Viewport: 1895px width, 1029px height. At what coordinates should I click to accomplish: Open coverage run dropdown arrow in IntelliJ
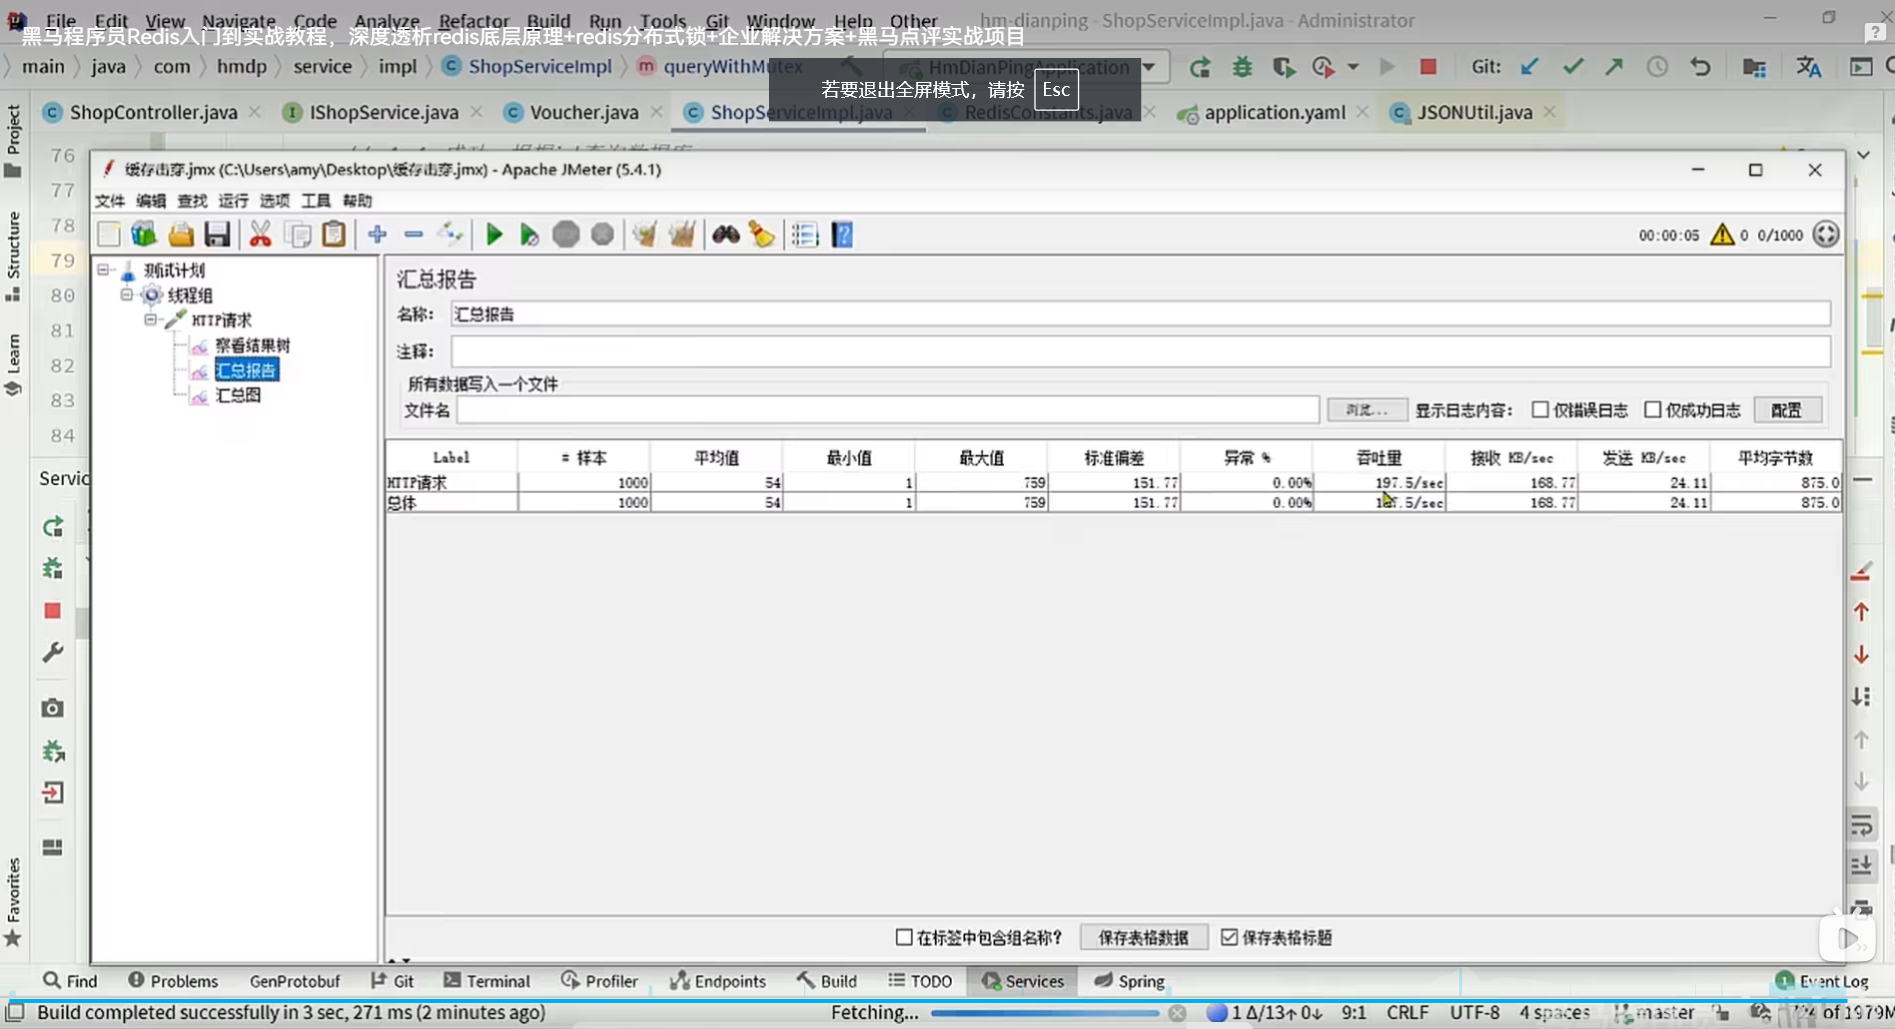(x=1353, y=67)
